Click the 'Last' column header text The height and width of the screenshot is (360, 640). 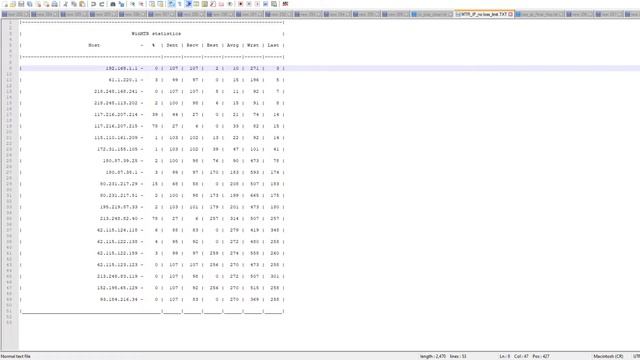tap(273, 45)
